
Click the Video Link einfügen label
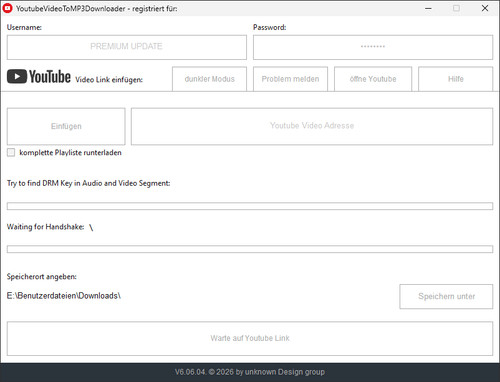coord(109,80)
